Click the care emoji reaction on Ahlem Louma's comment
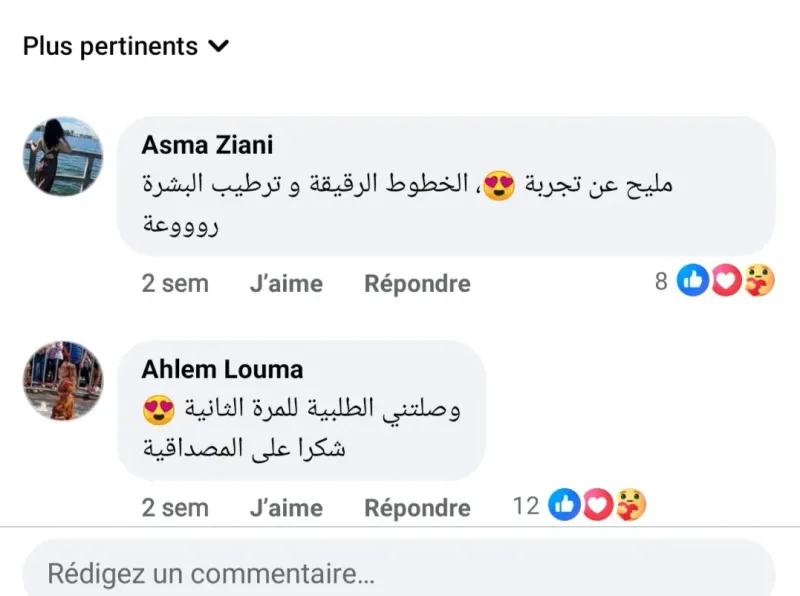The height and width of the screenshot is (596, 800). 630,506
